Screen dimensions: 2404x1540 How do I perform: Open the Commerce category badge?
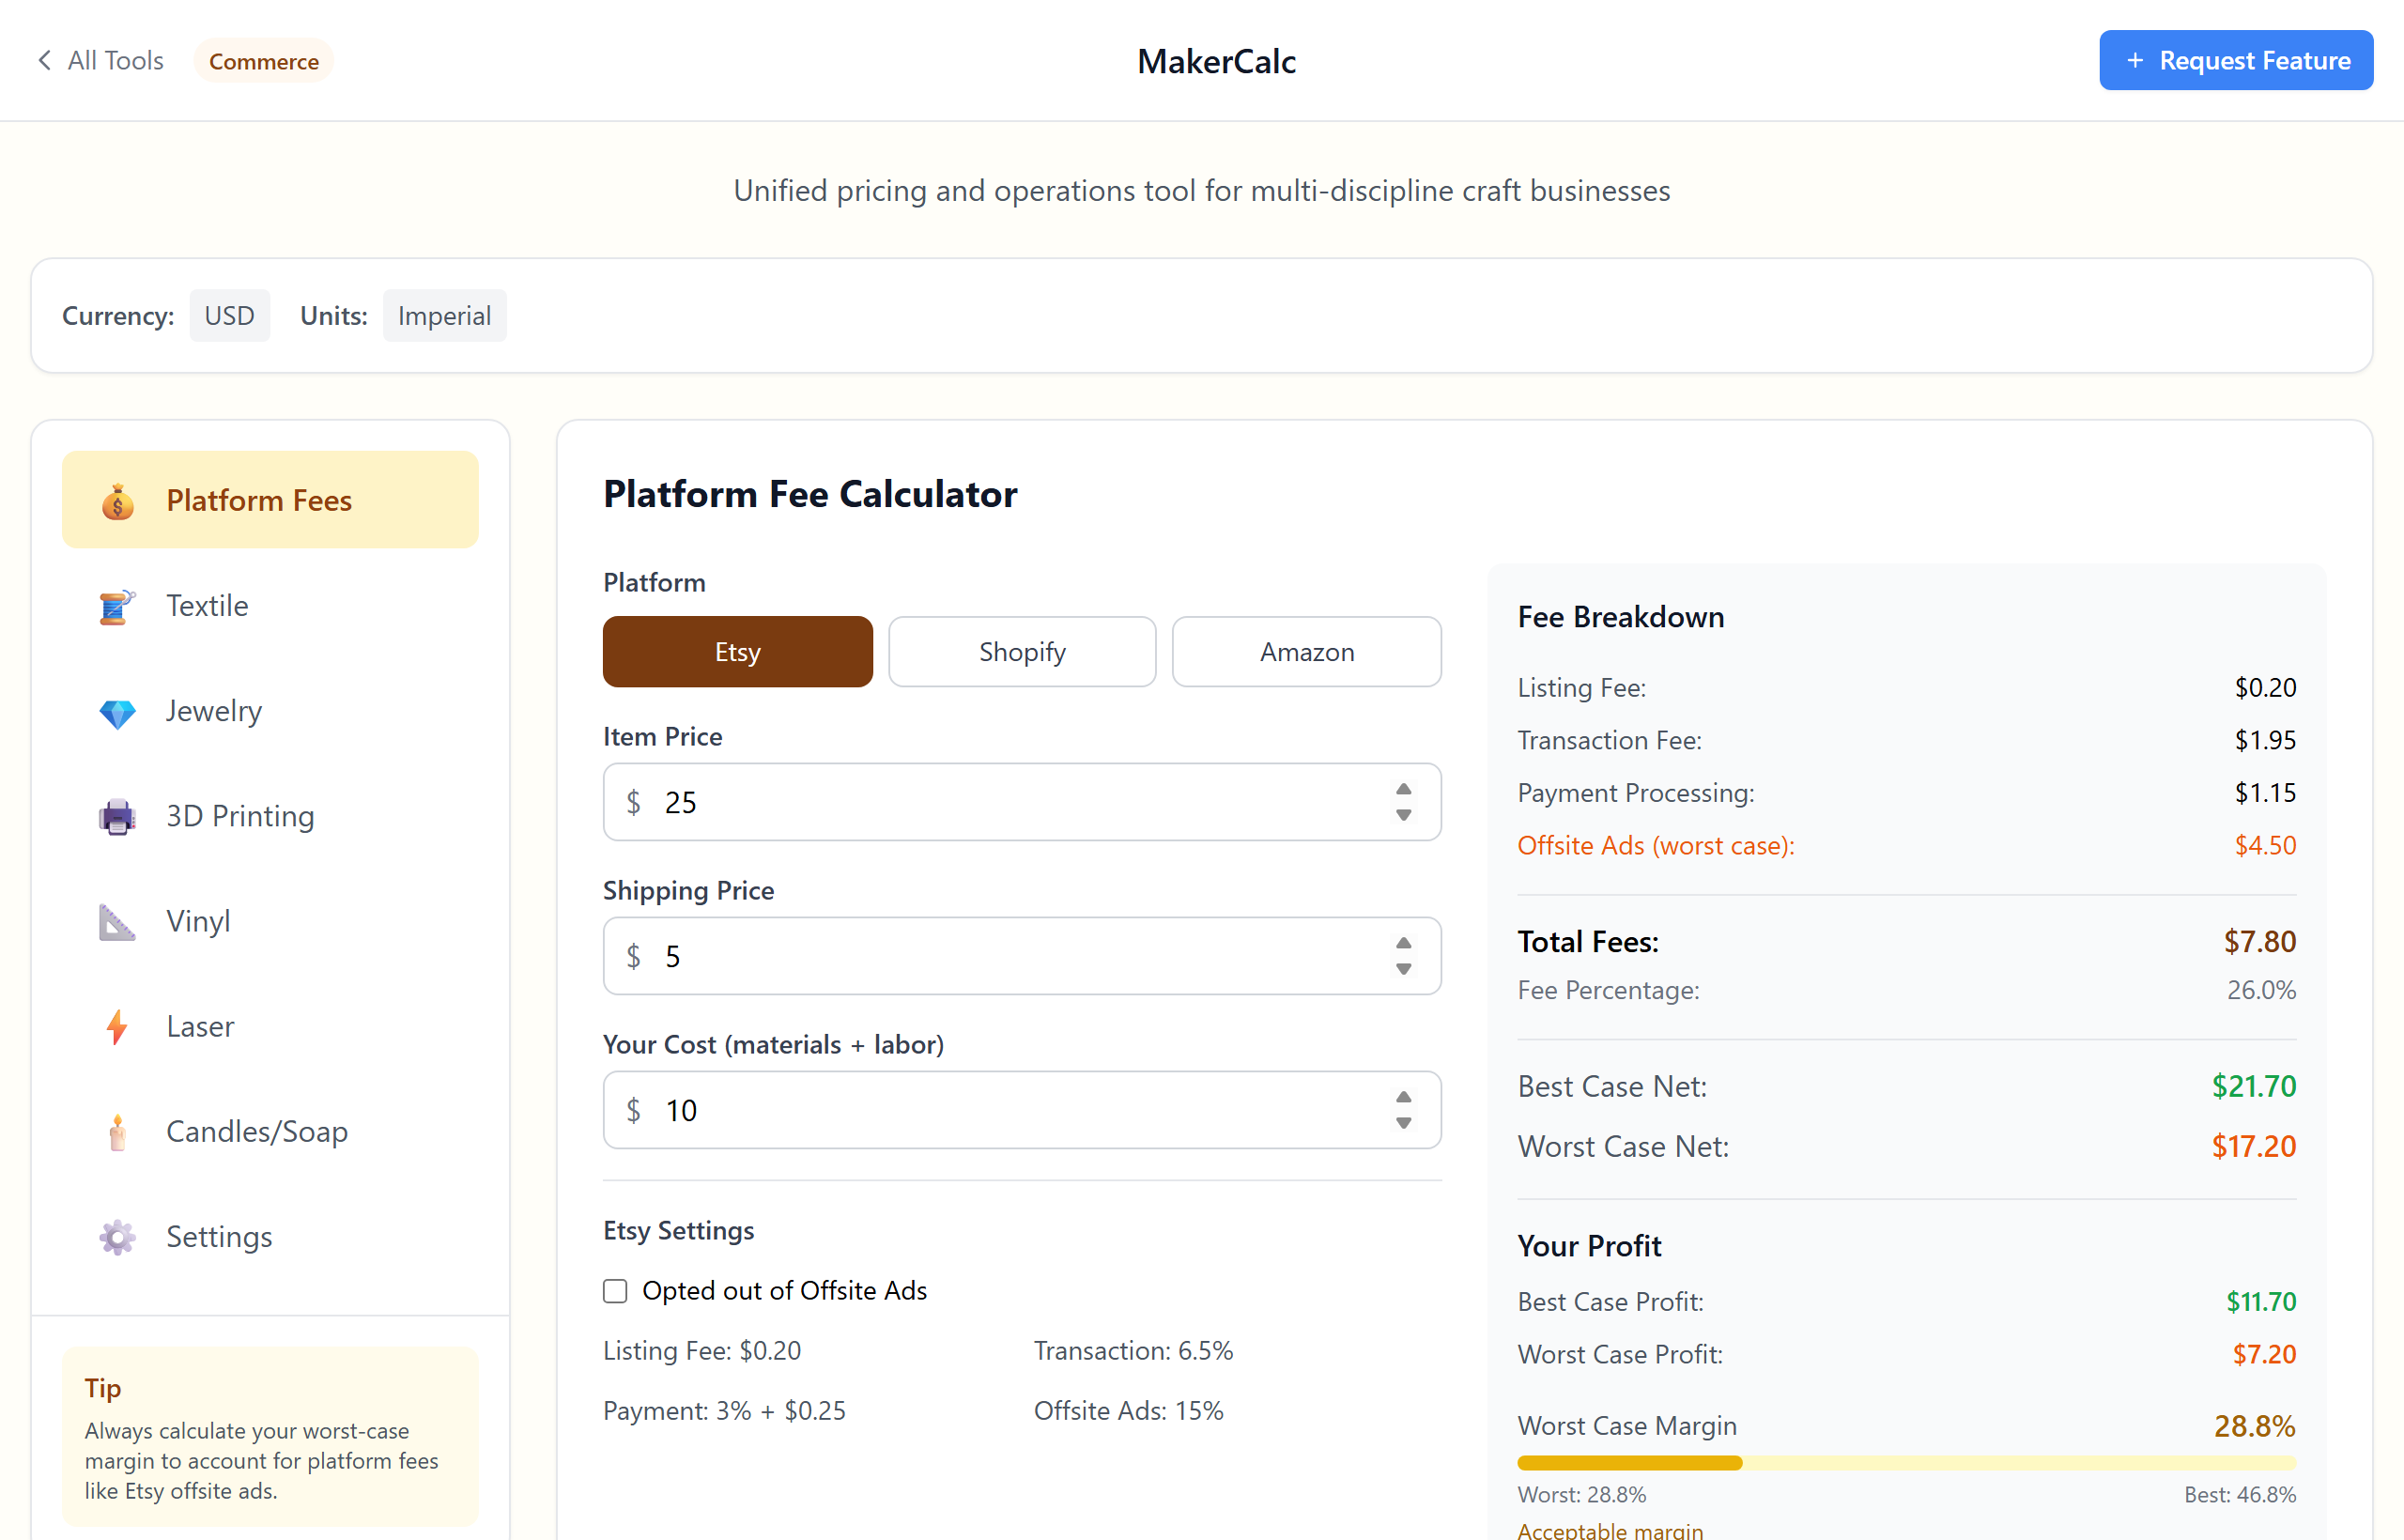pos(263,60)
